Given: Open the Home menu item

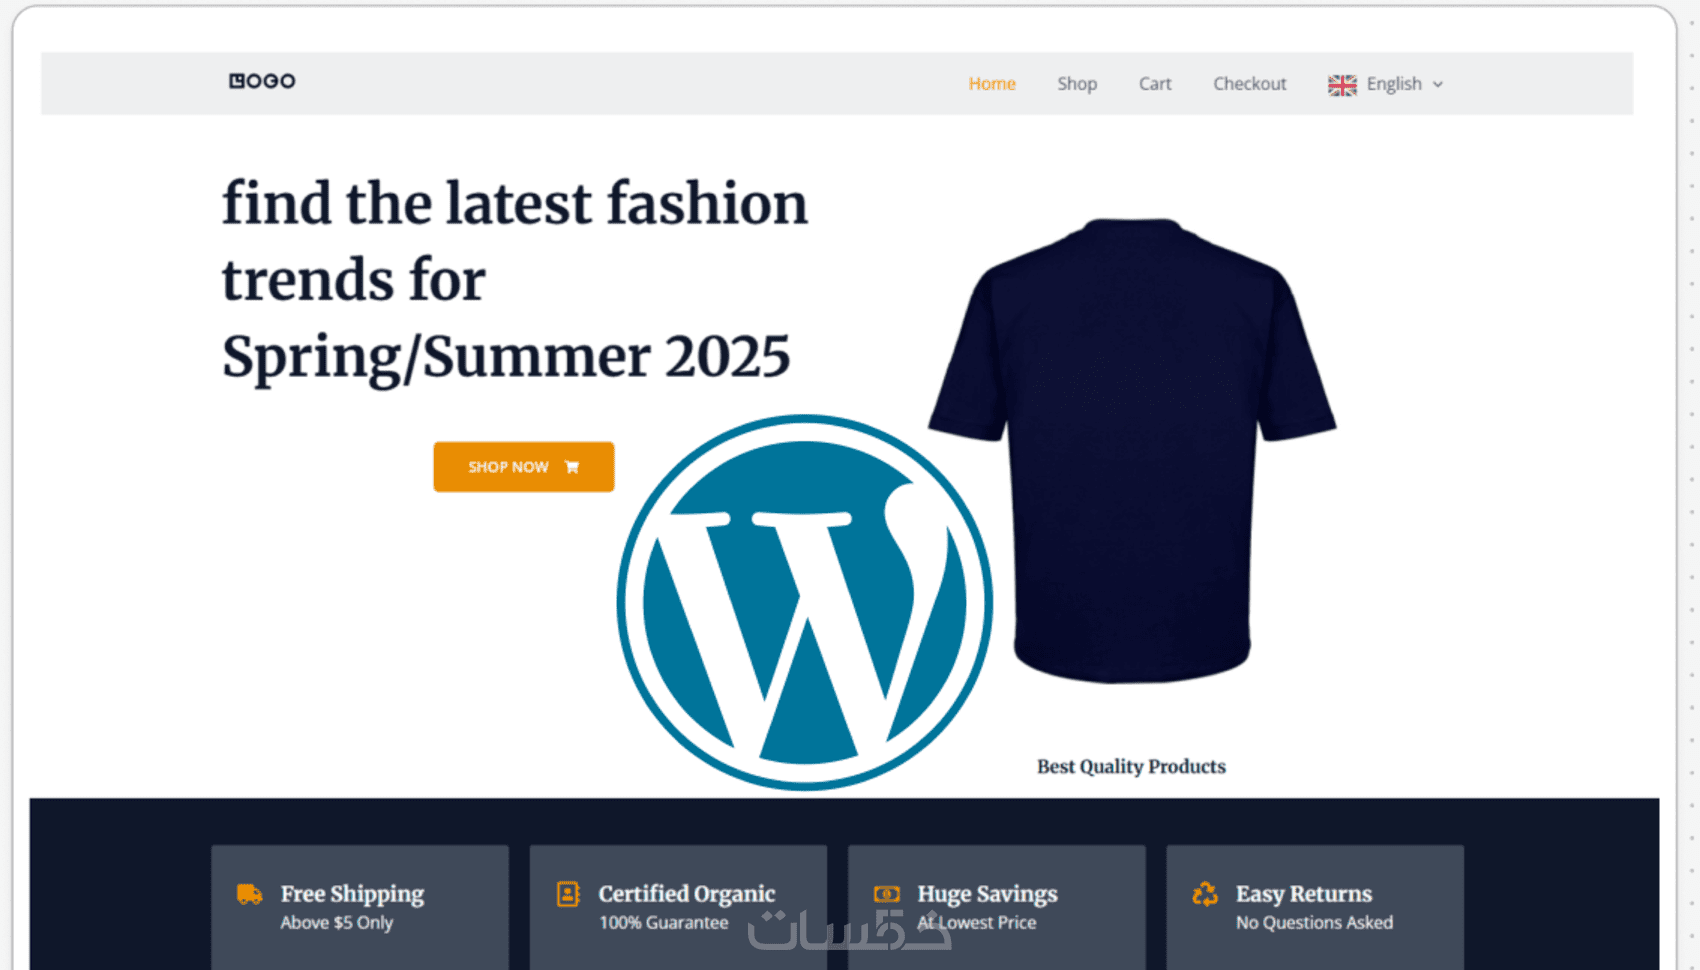Looking at the screenshot, I should (992, 84).
